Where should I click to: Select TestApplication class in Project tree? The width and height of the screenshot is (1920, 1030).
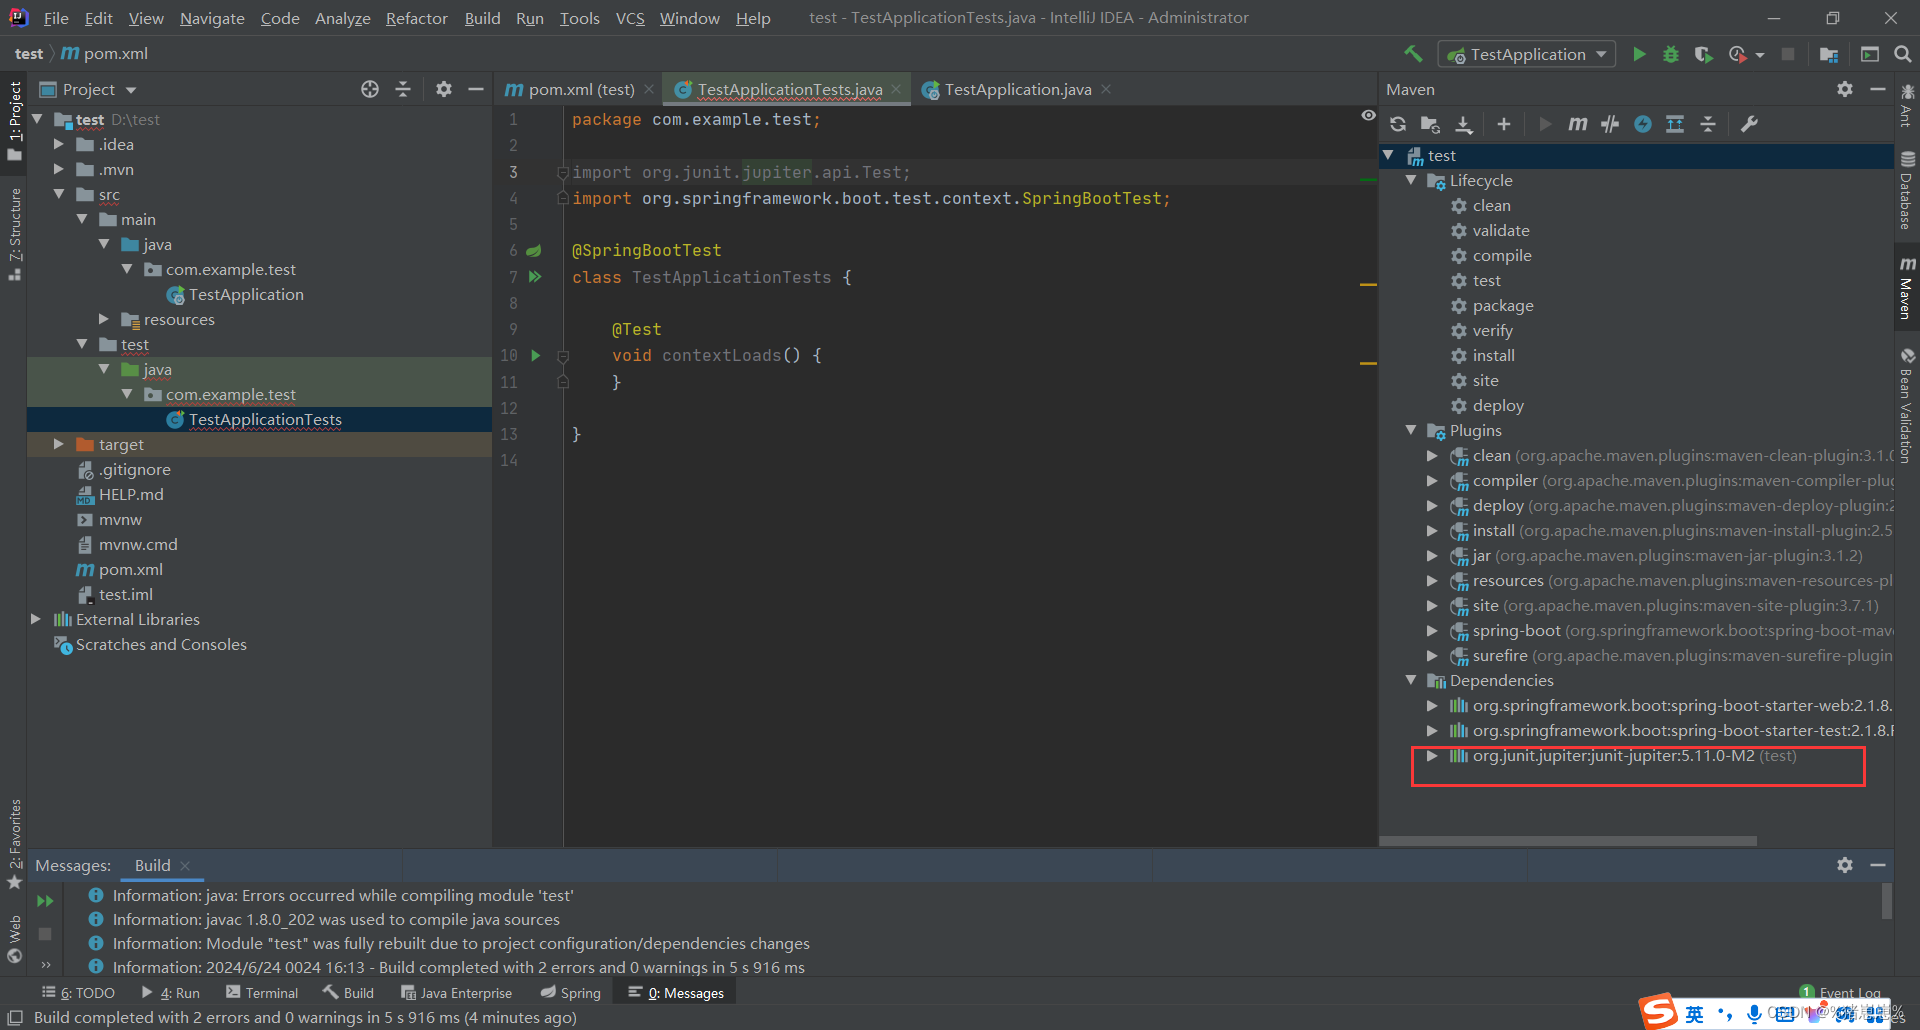pos(246,294)
